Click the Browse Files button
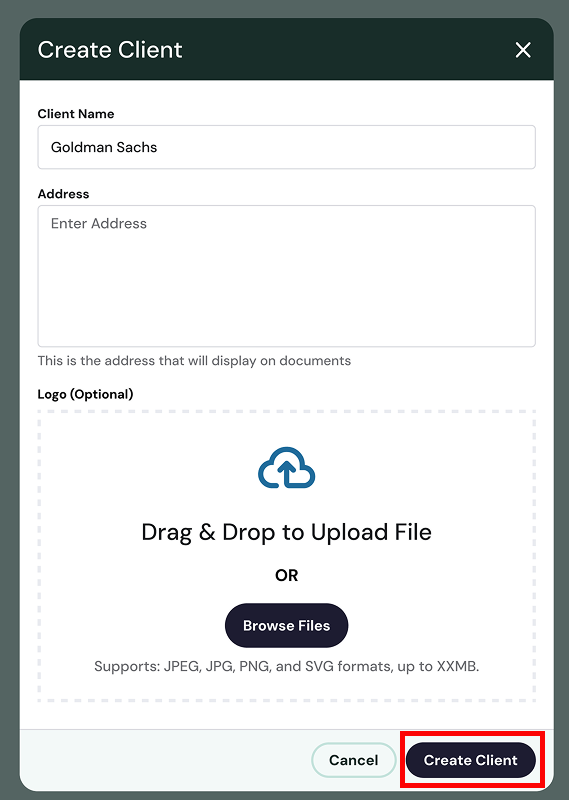The width and height of the screenshot is (569, 800). [286, 626]
